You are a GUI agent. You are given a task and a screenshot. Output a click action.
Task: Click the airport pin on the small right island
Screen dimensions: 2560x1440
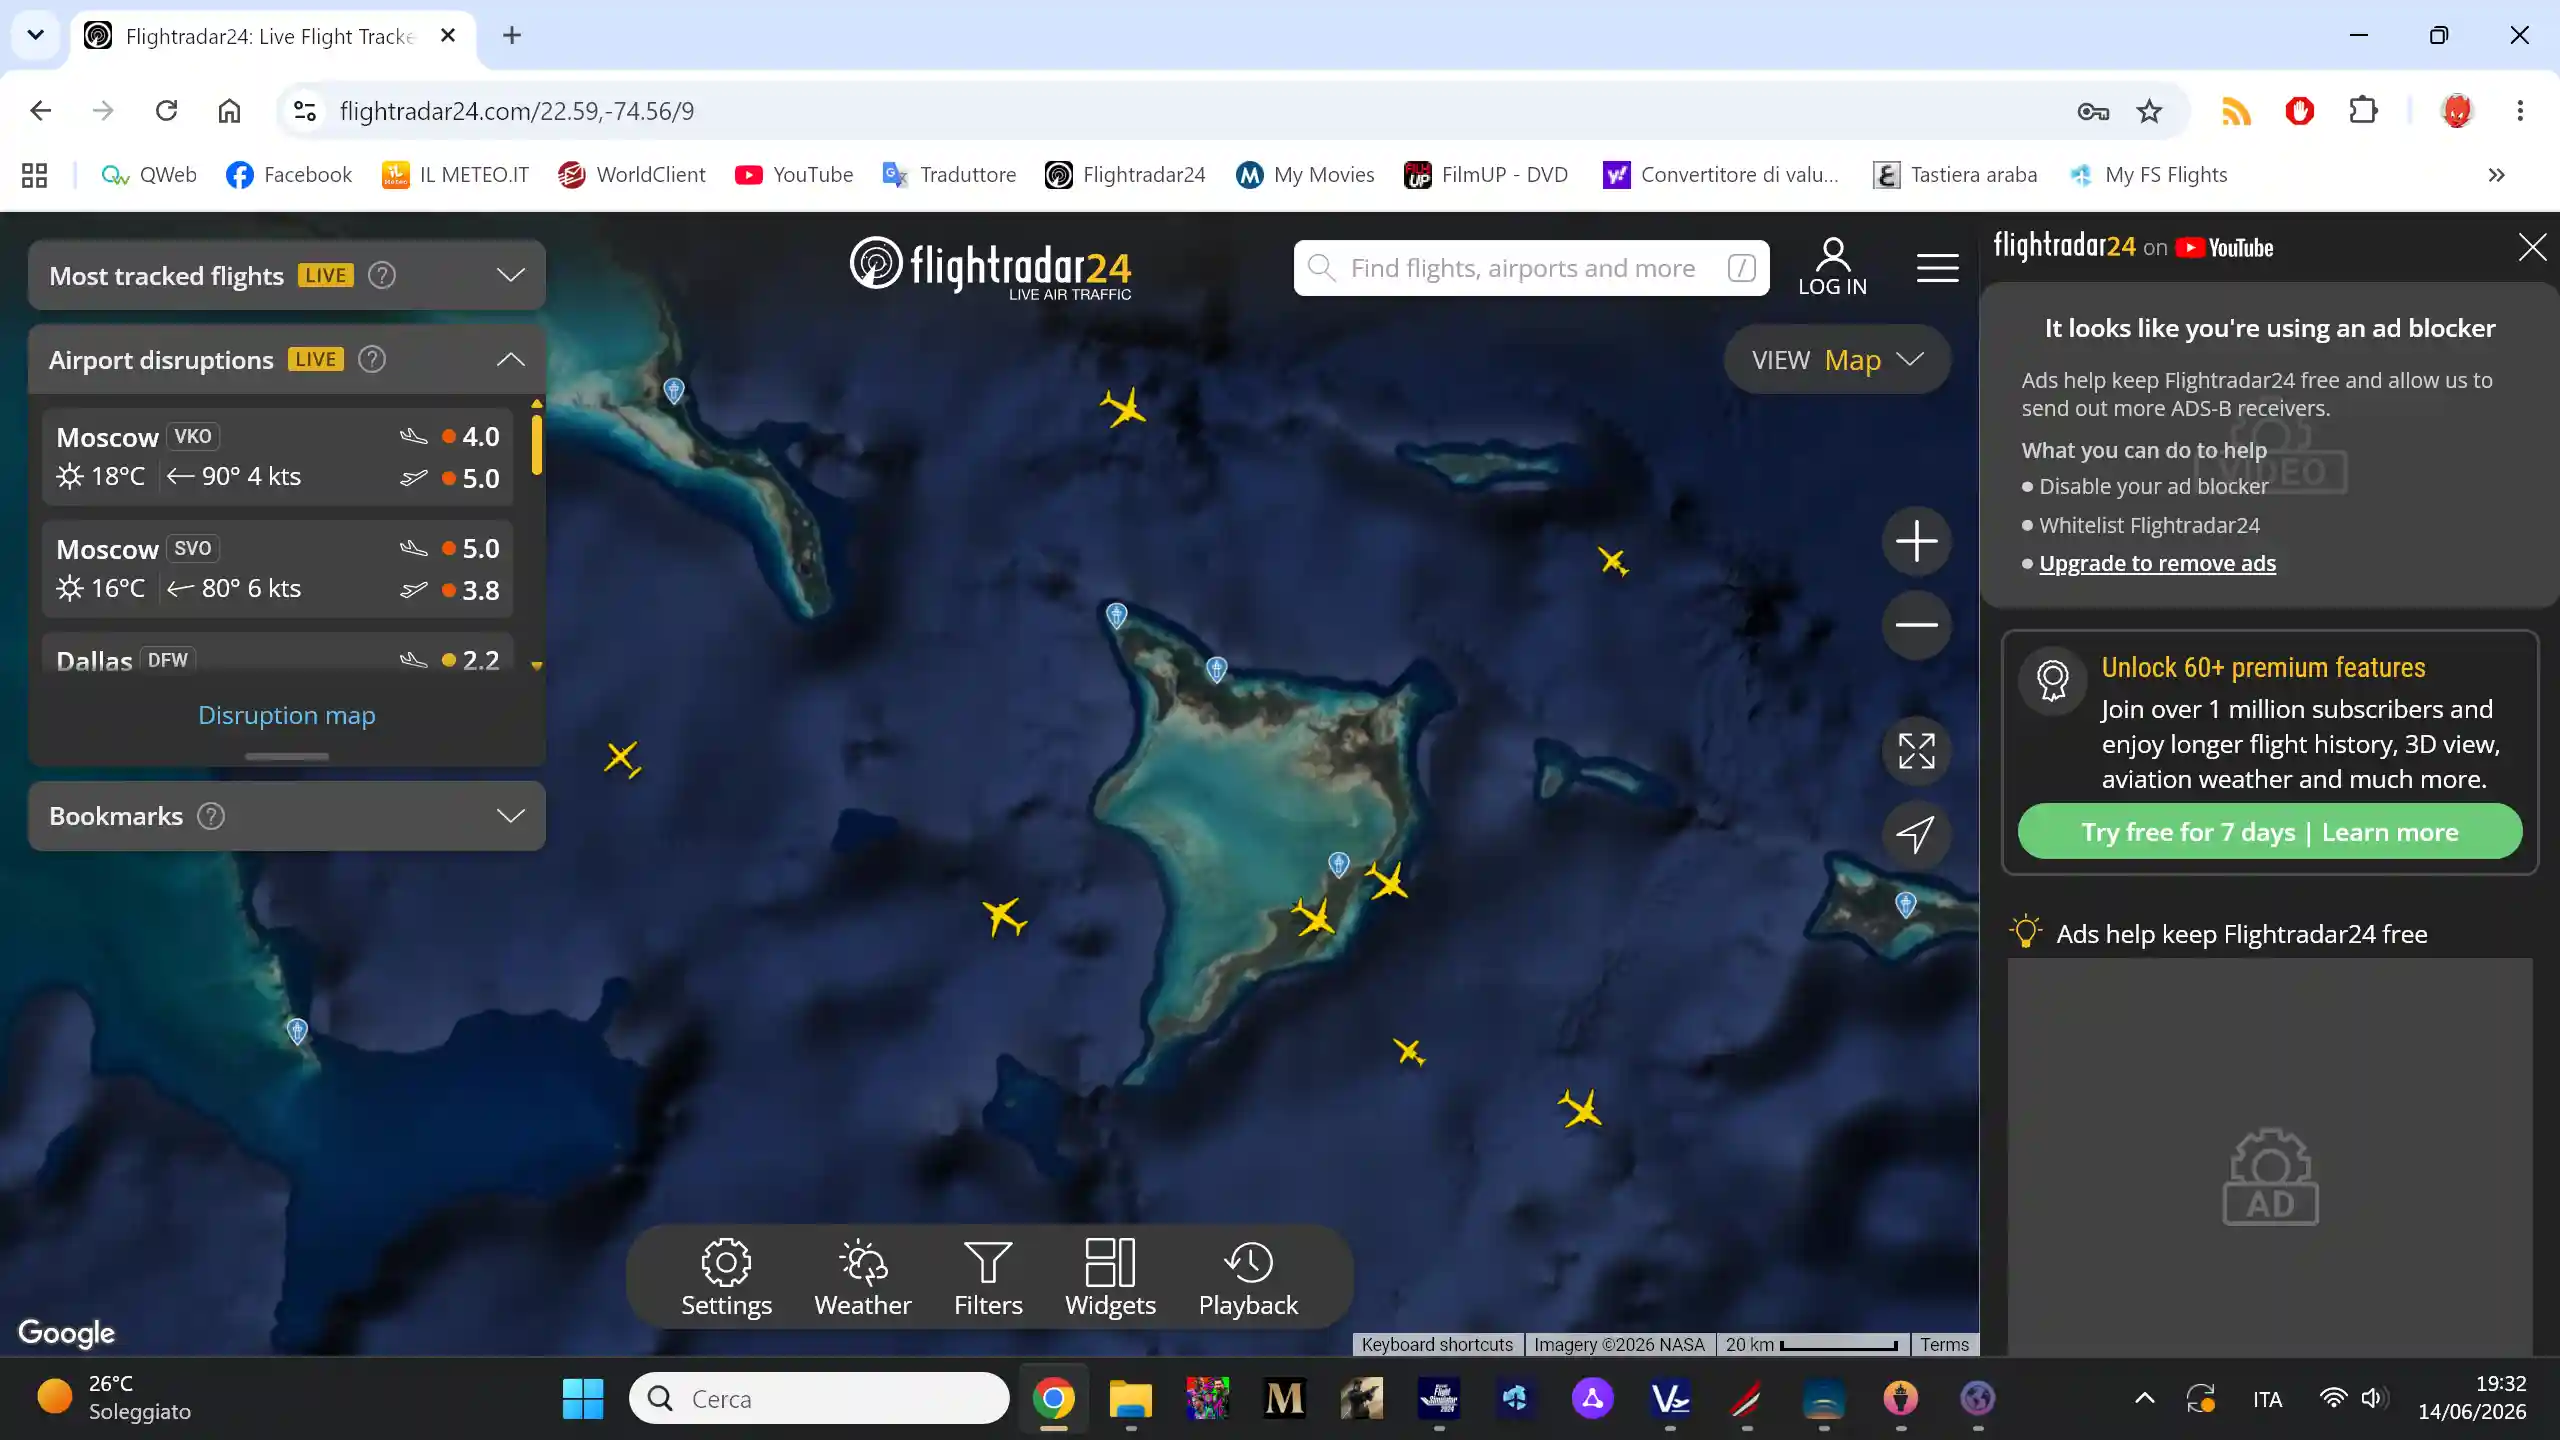1906,904
